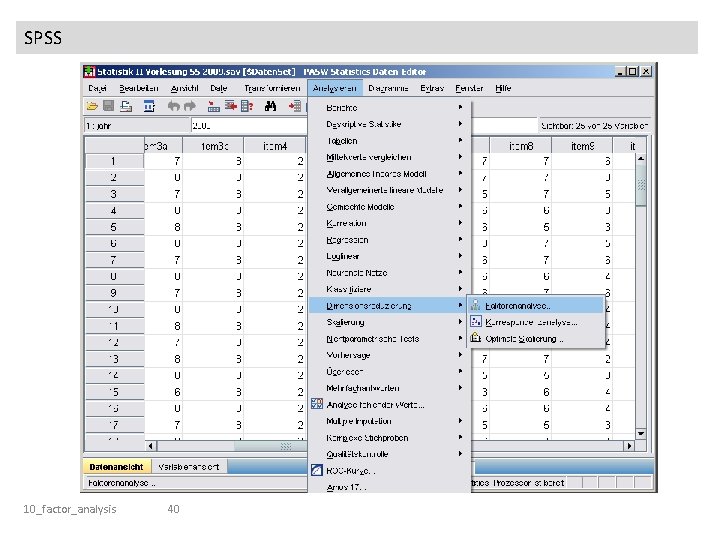This screenshot has width=720, height=540.
Task: Select the item8 column header
Action: pyautogui.click(x=521, y=146)
